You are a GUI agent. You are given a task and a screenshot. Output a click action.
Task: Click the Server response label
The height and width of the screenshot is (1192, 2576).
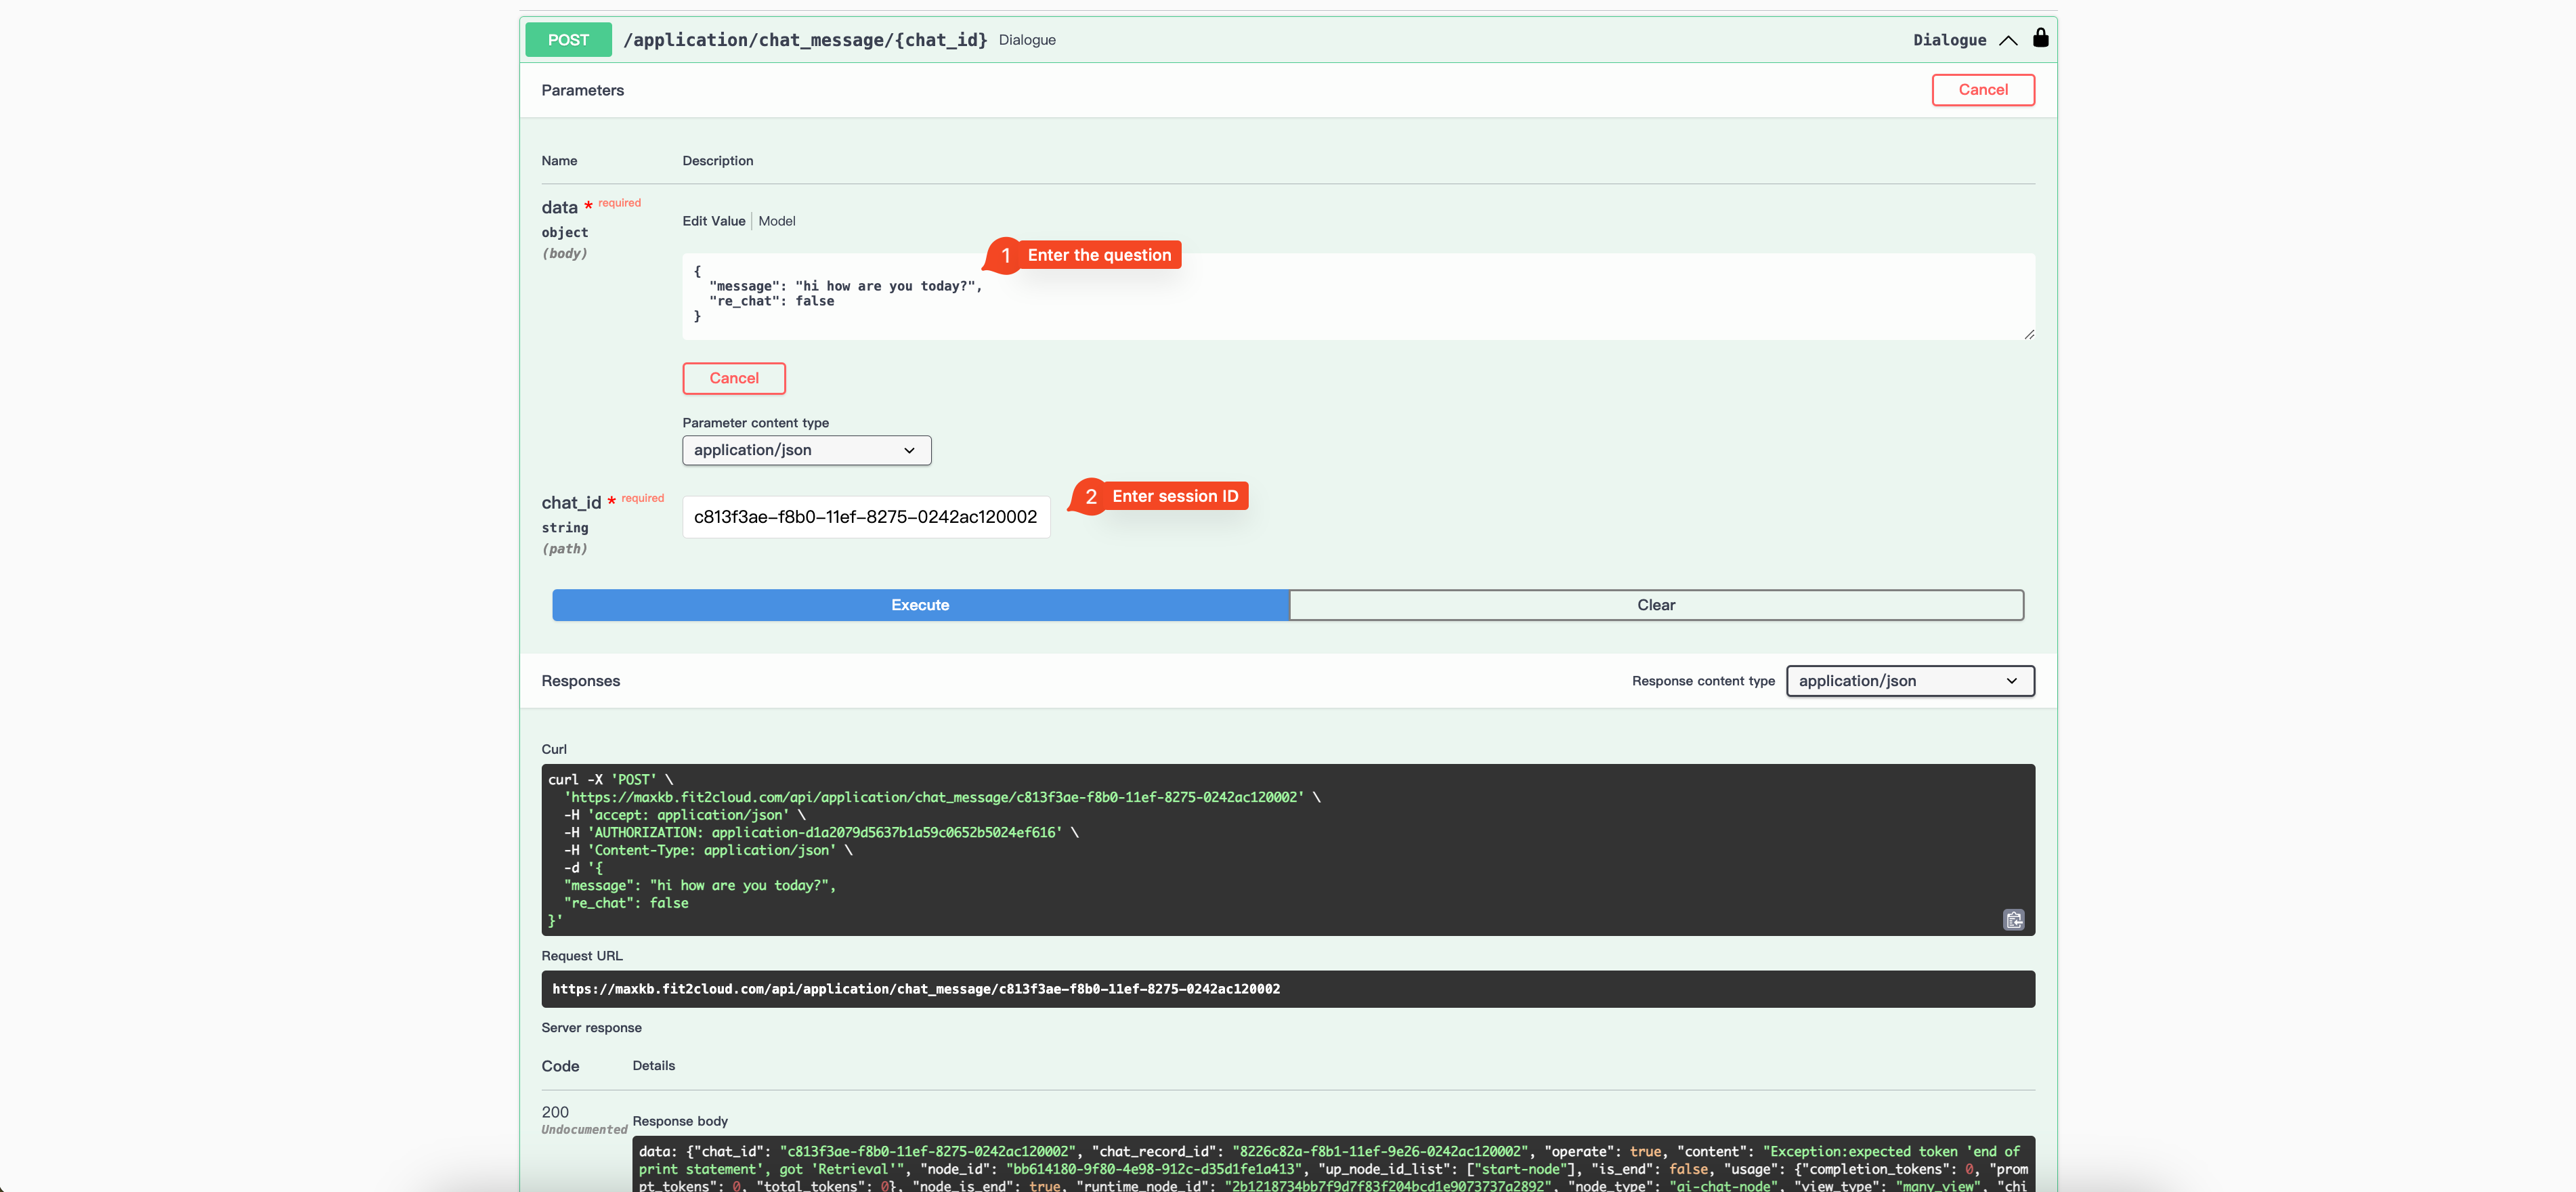592,1028
